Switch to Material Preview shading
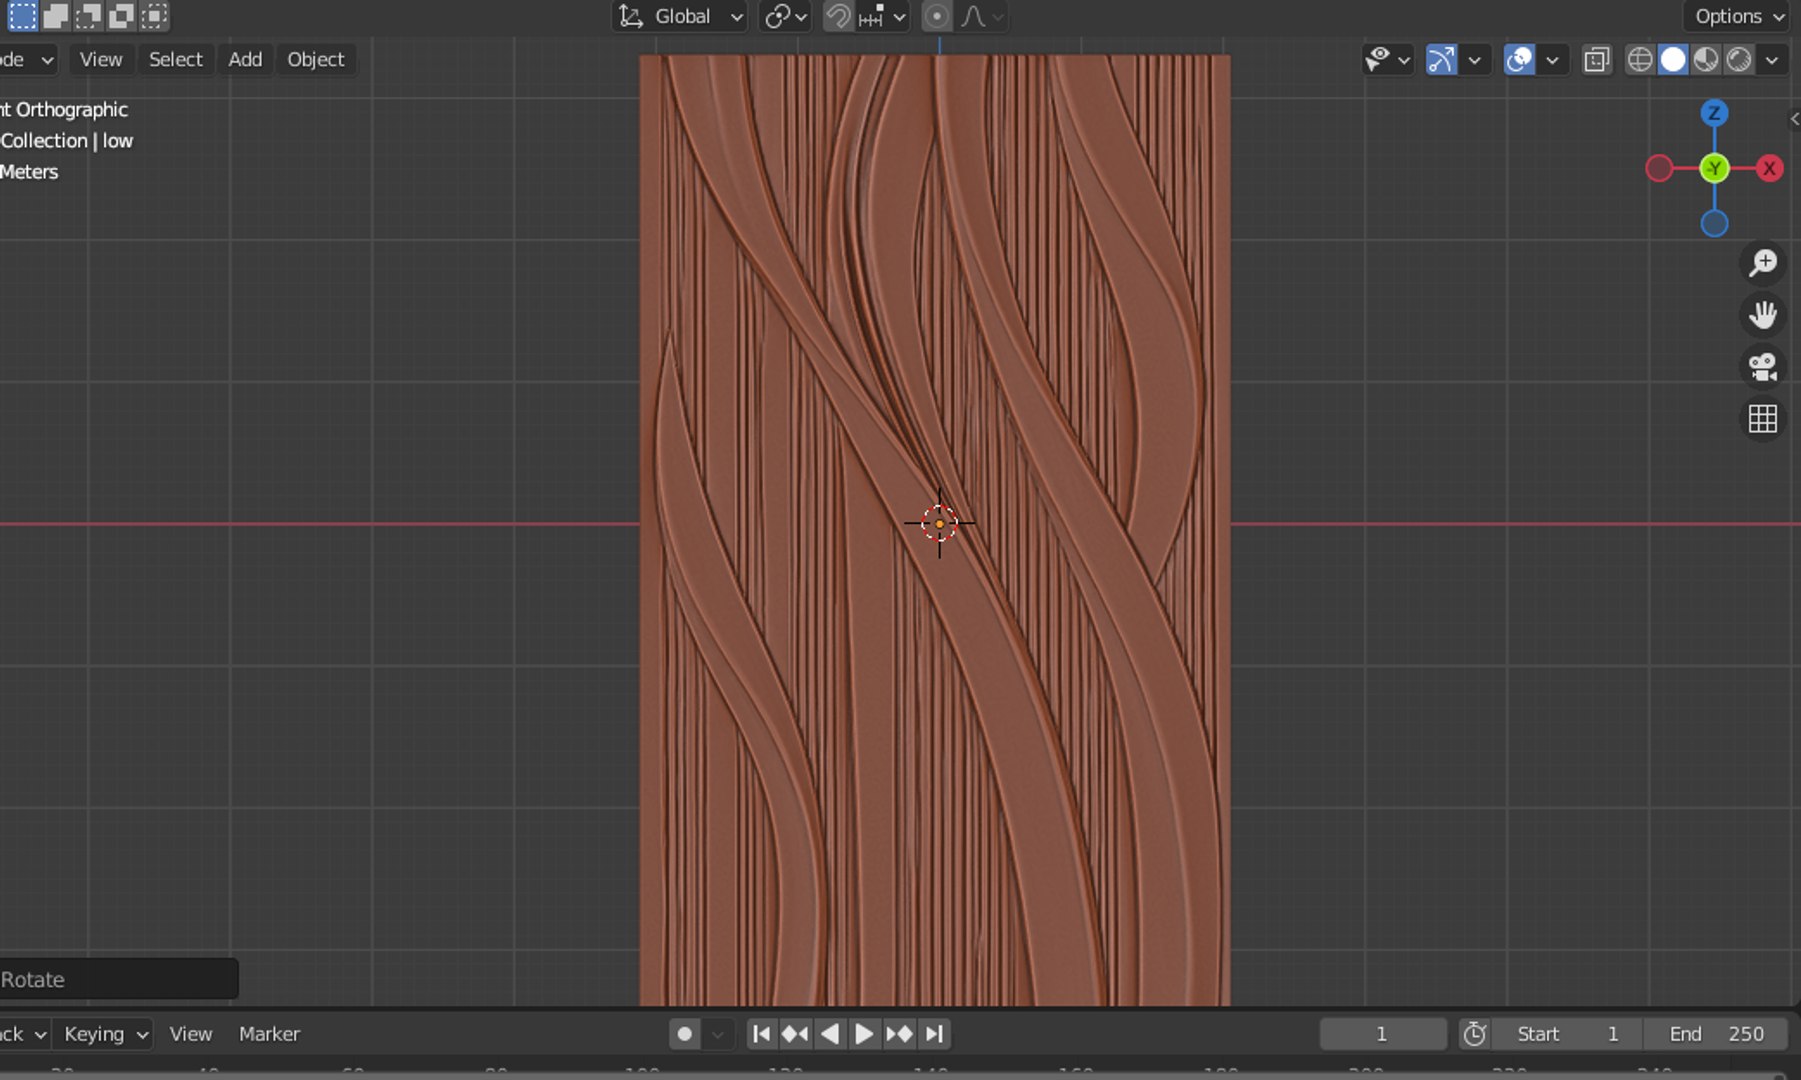Image resolution: width=1801 pixels, height=1080 pixels. 1706,60
